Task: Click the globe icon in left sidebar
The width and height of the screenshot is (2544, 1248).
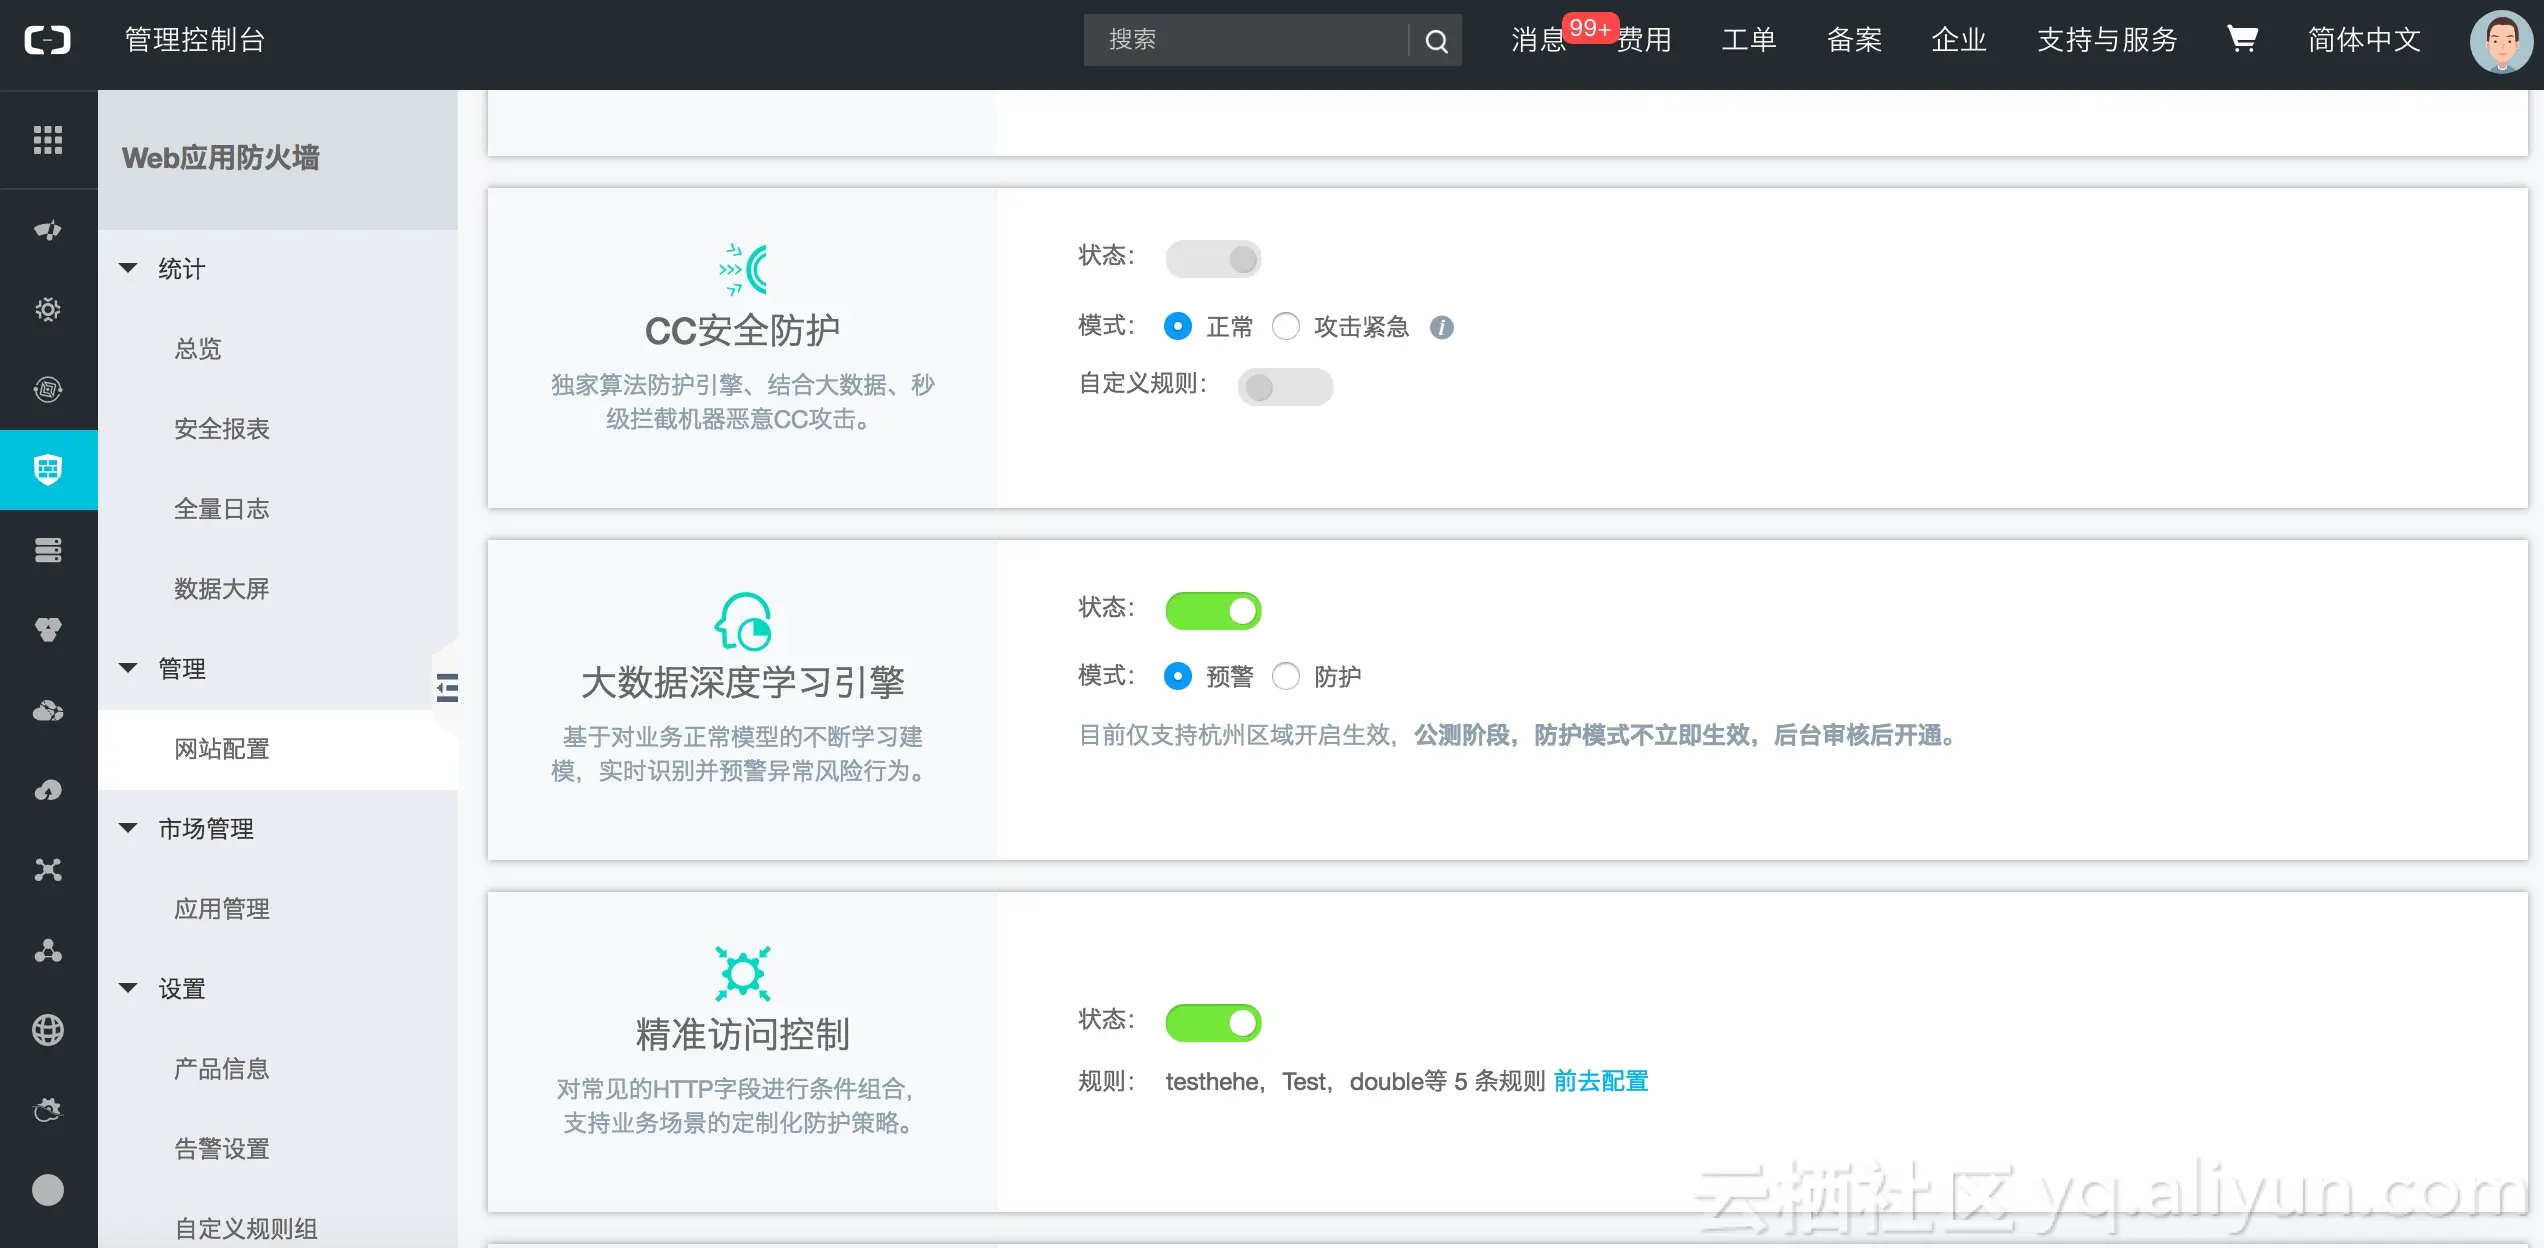Action: tap(48, 1029)
